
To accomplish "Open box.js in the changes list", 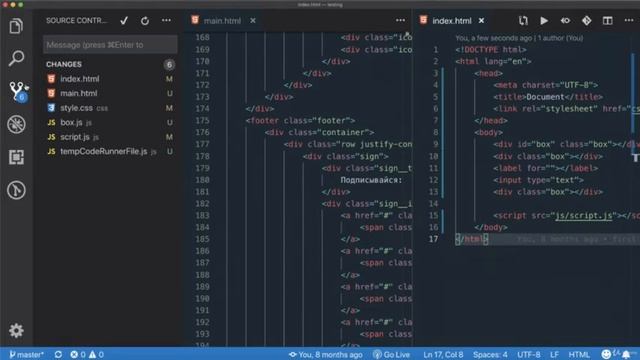I will (110, 122).
